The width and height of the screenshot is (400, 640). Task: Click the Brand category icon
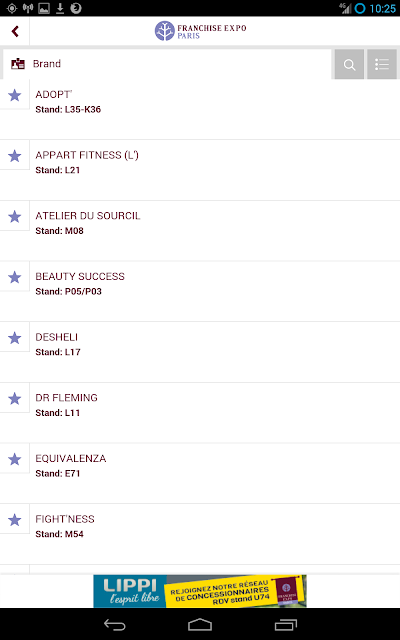[18, 64]
